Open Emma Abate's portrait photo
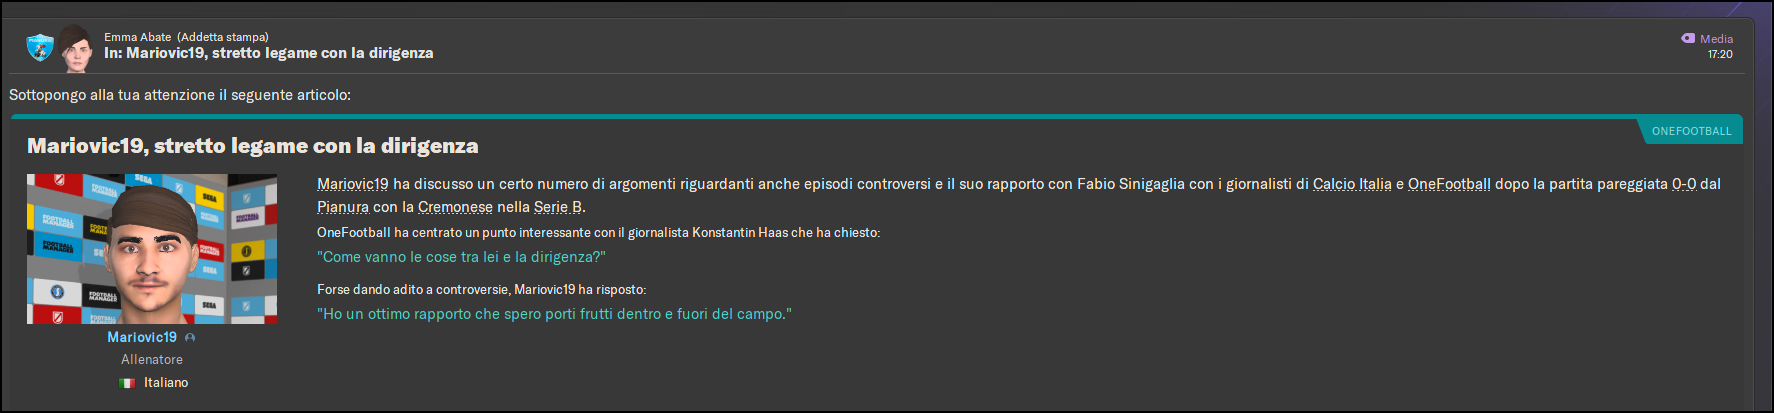This screenshot has width=1774, height=413. [75, 48]
